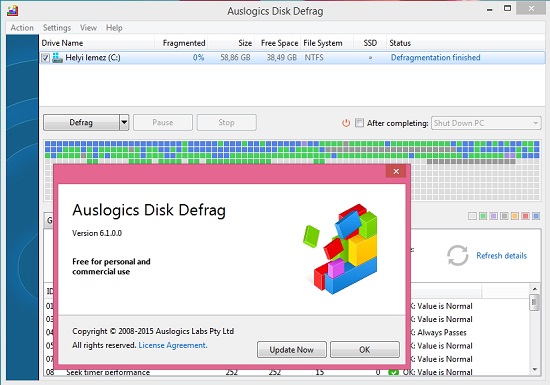Click the Defrag button
The image size is (550, 385).
pos(81,122)
